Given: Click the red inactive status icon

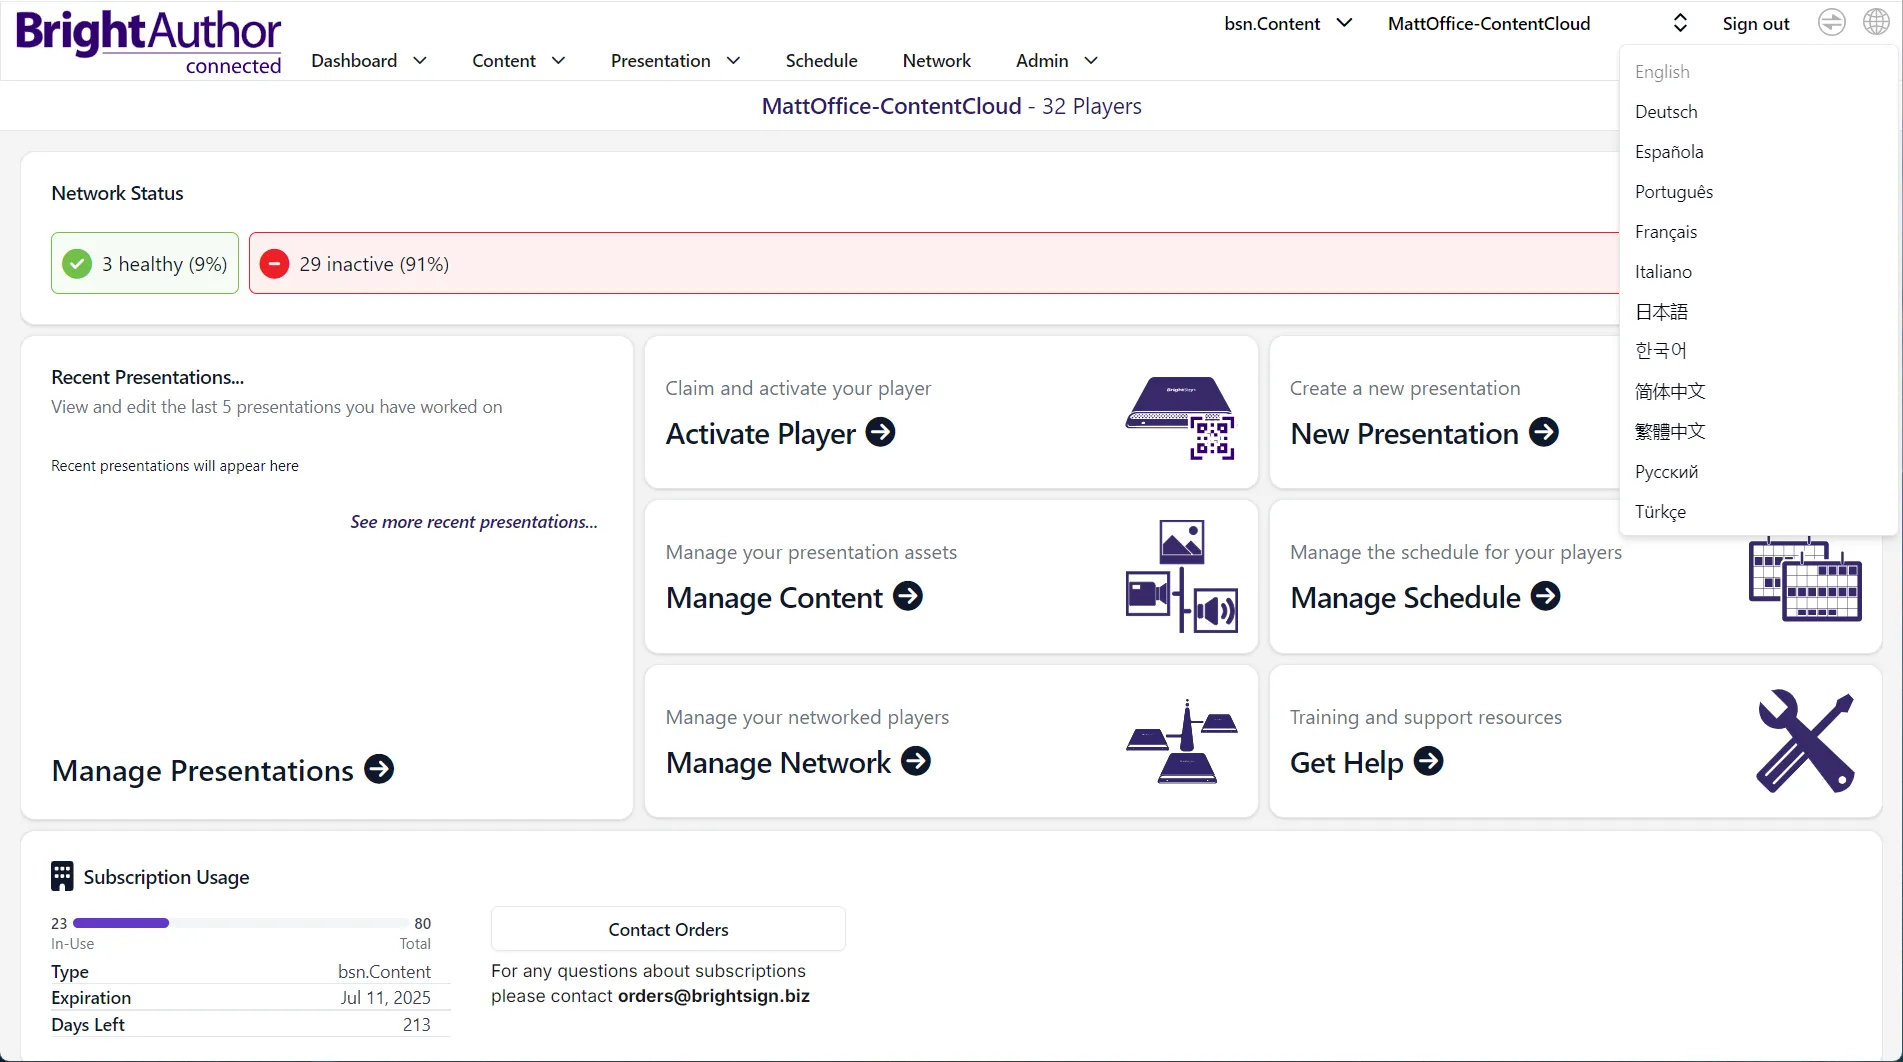Looking at the screenshot, I should [x=274, y=264].
